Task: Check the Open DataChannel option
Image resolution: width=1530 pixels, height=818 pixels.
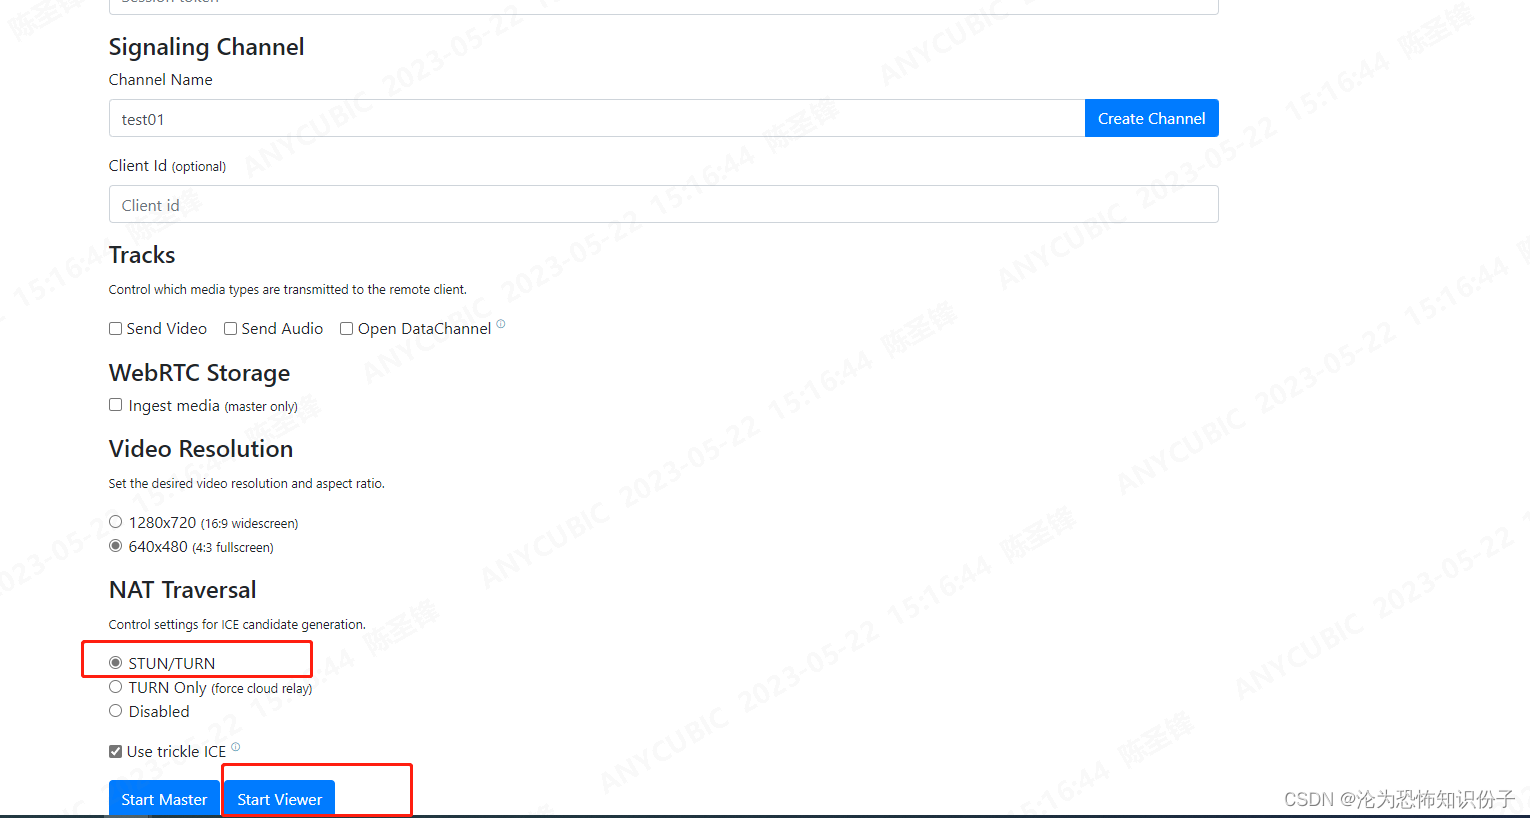Action: point(346,328)
